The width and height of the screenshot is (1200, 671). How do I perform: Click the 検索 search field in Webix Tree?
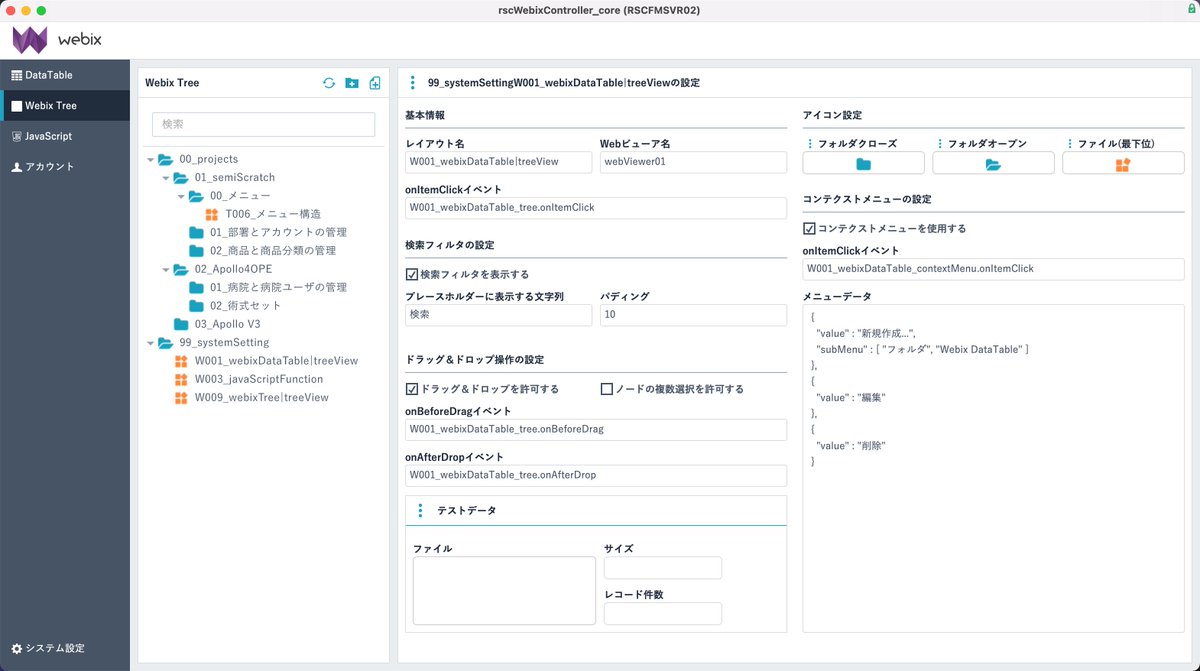(263, 124)
